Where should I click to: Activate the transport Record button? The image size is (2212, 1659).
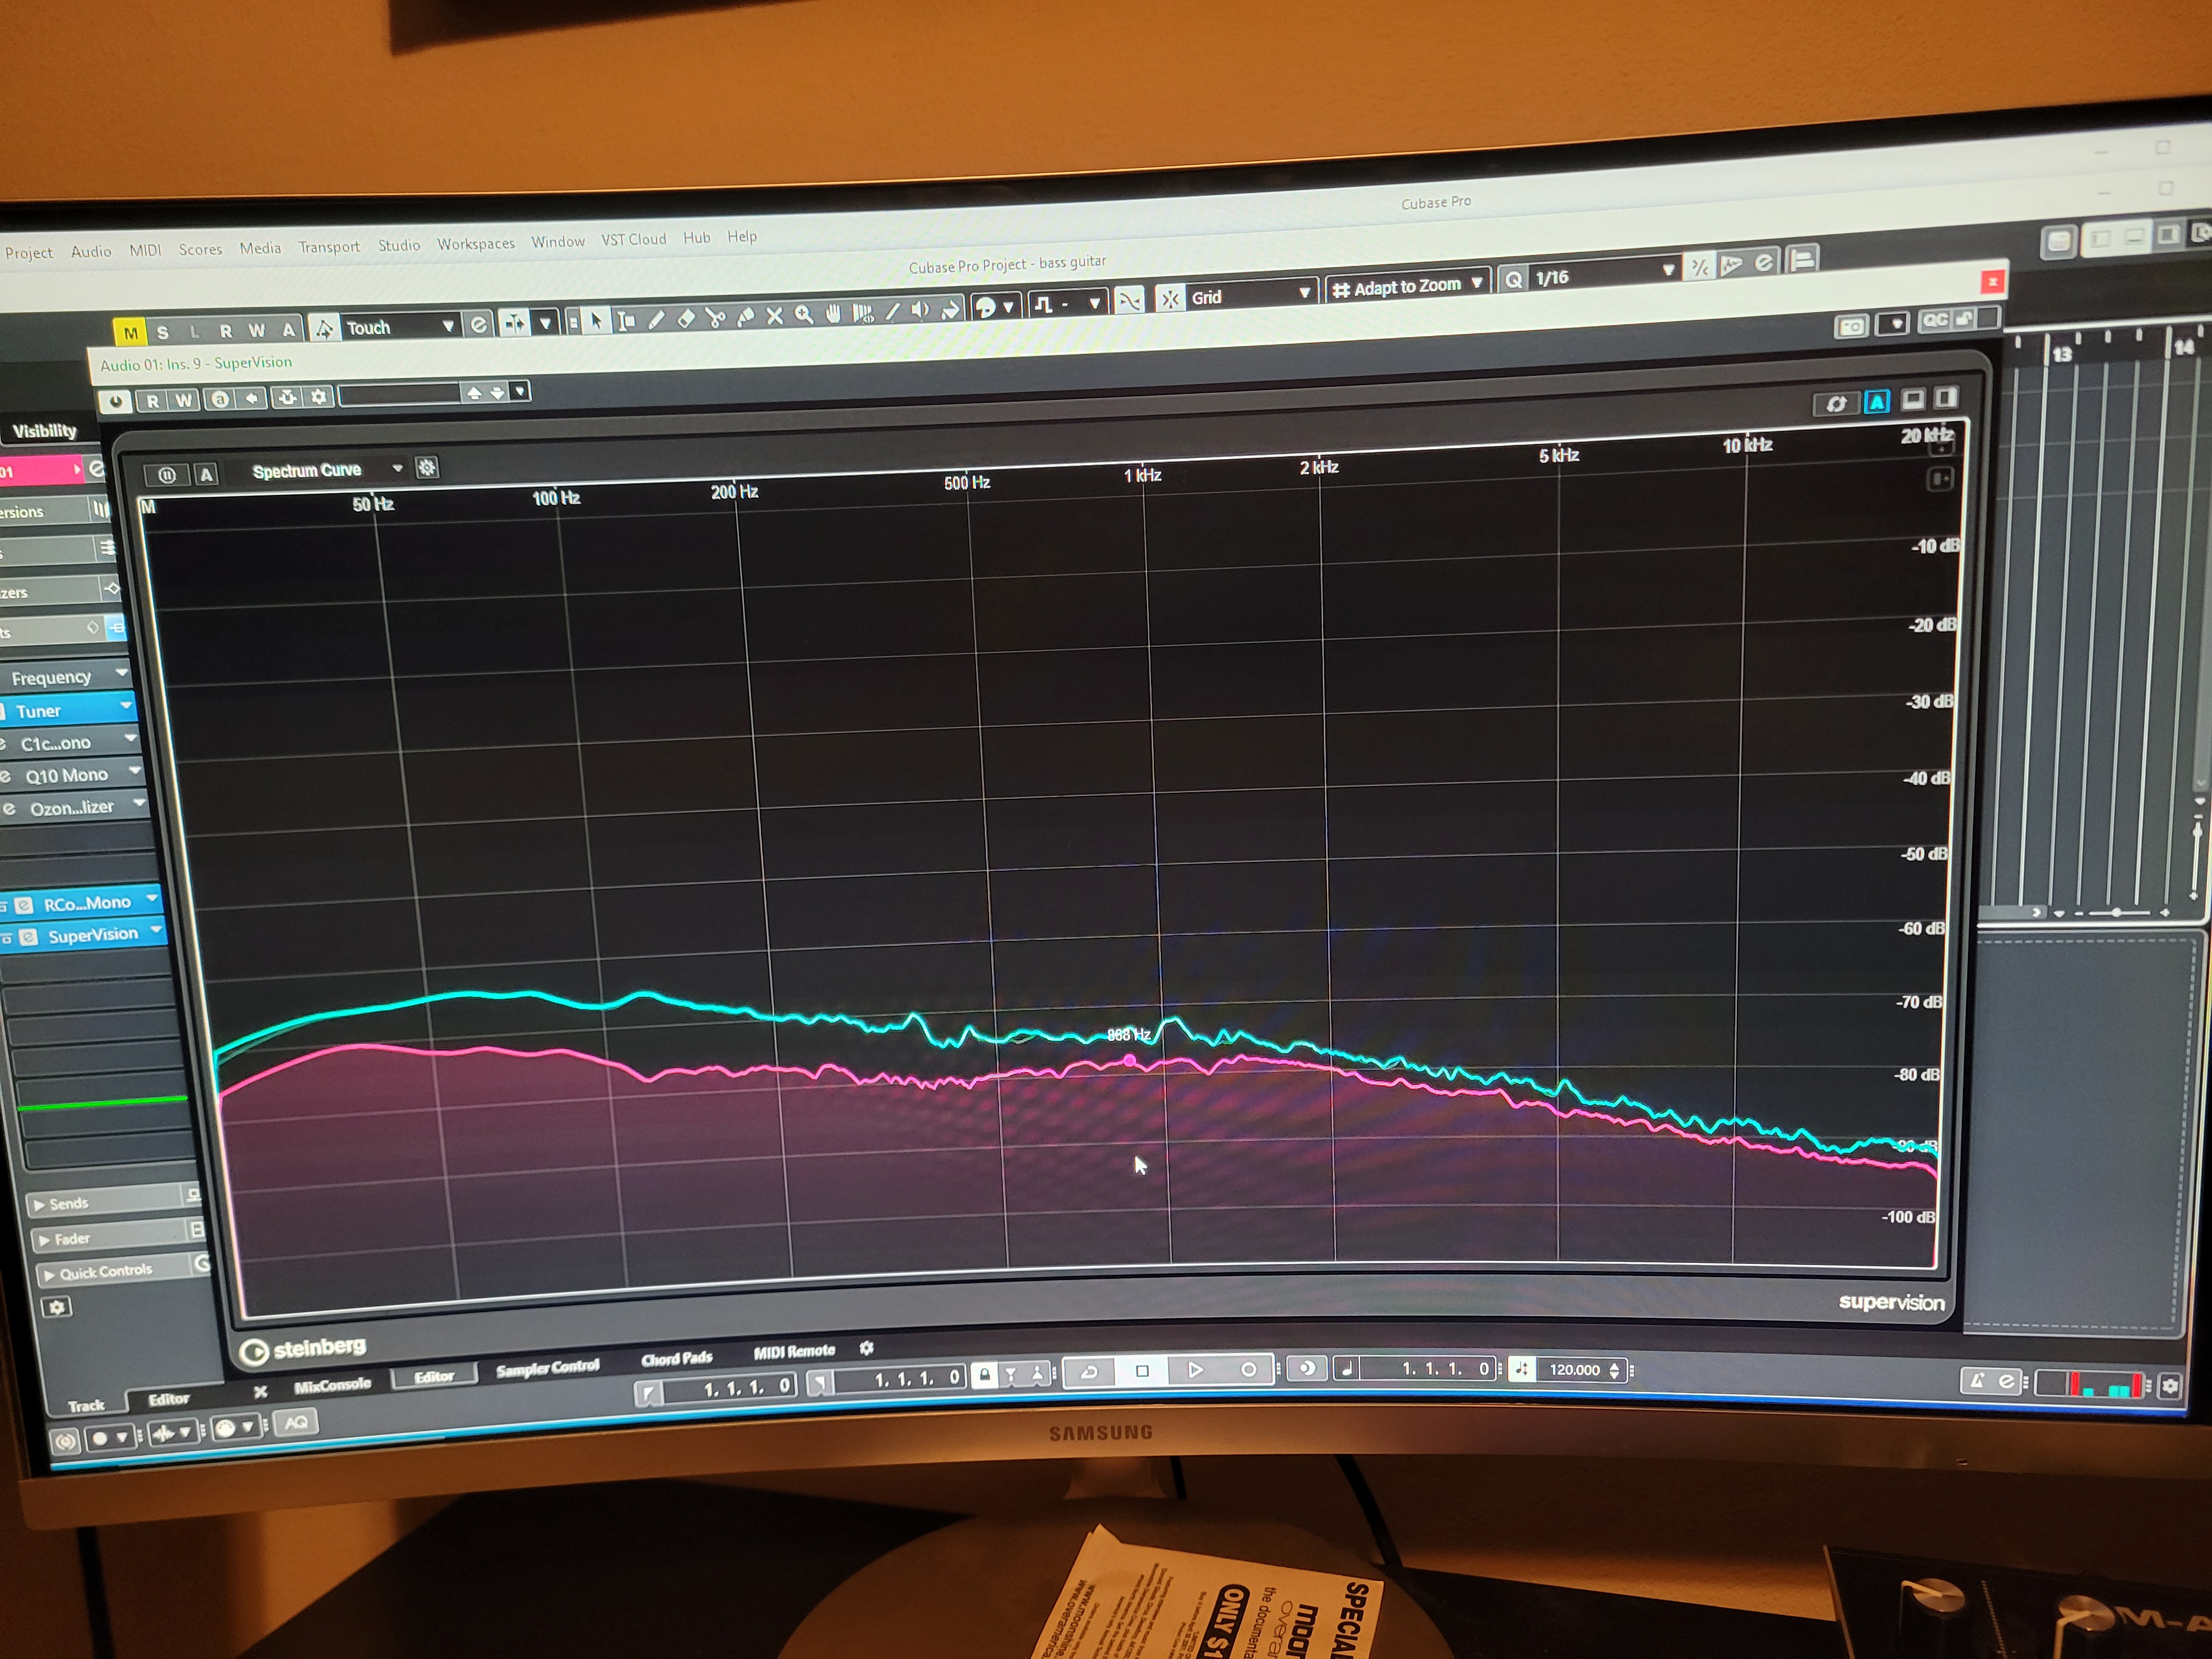click(x=1248, y=1370)
